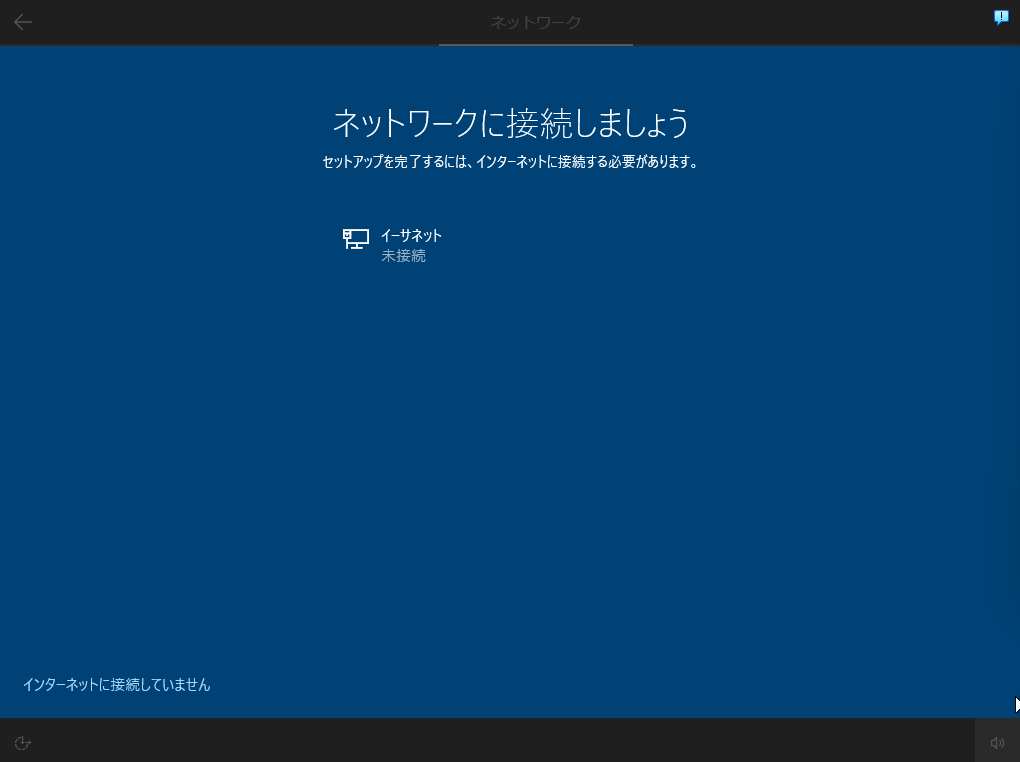
Task: Click the Ethernet computer monitor icon
Action: (356, 238)
